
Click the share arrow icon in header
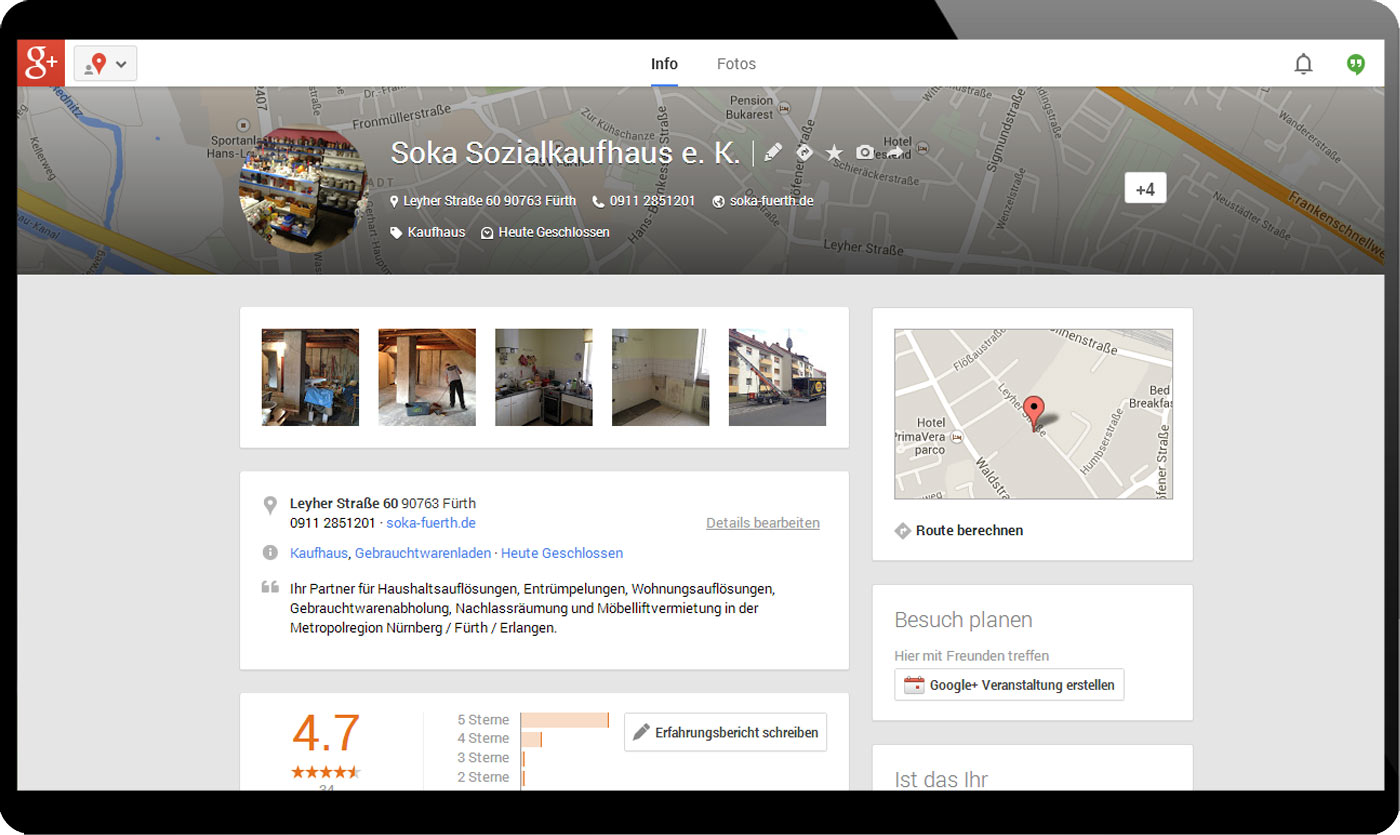click(x=895, y=153)
